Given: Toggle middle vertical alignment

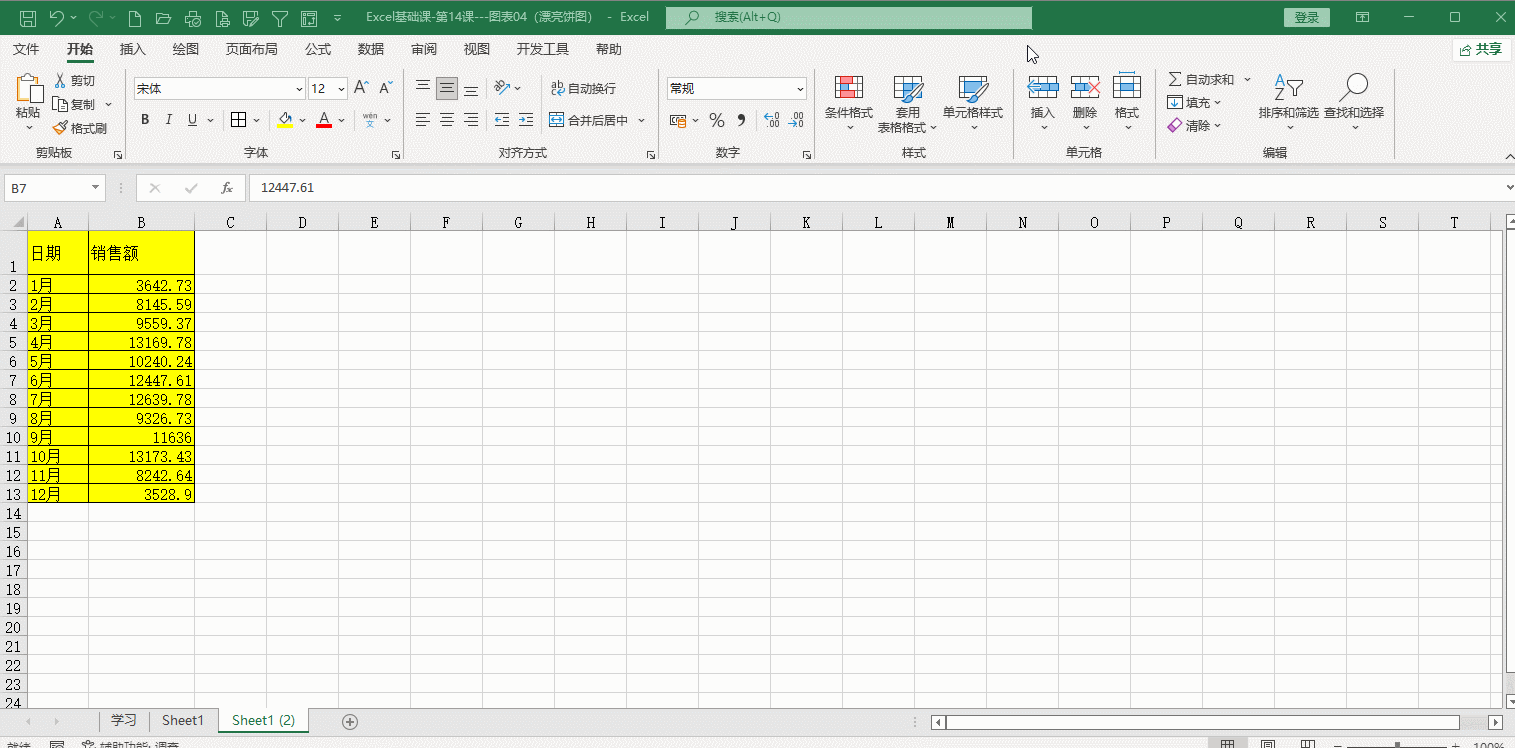Looking at the screenshot, I should [447, 89].
